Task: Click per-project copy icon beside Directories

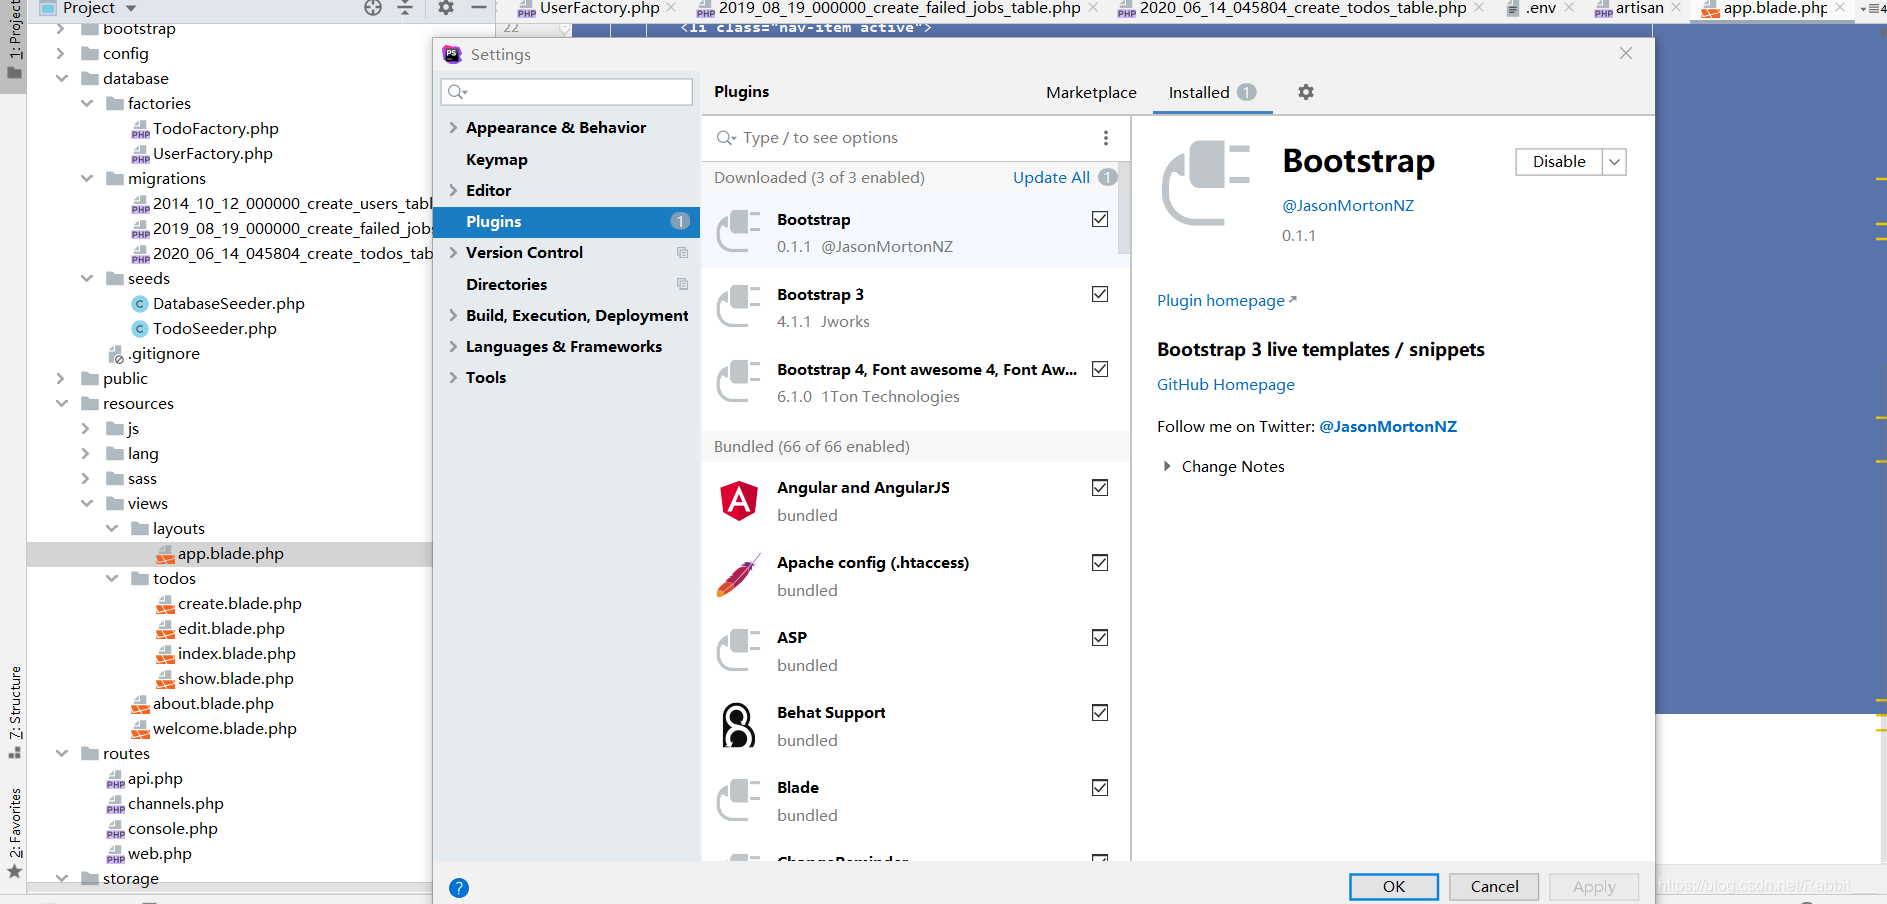Action: click(682, 284)
